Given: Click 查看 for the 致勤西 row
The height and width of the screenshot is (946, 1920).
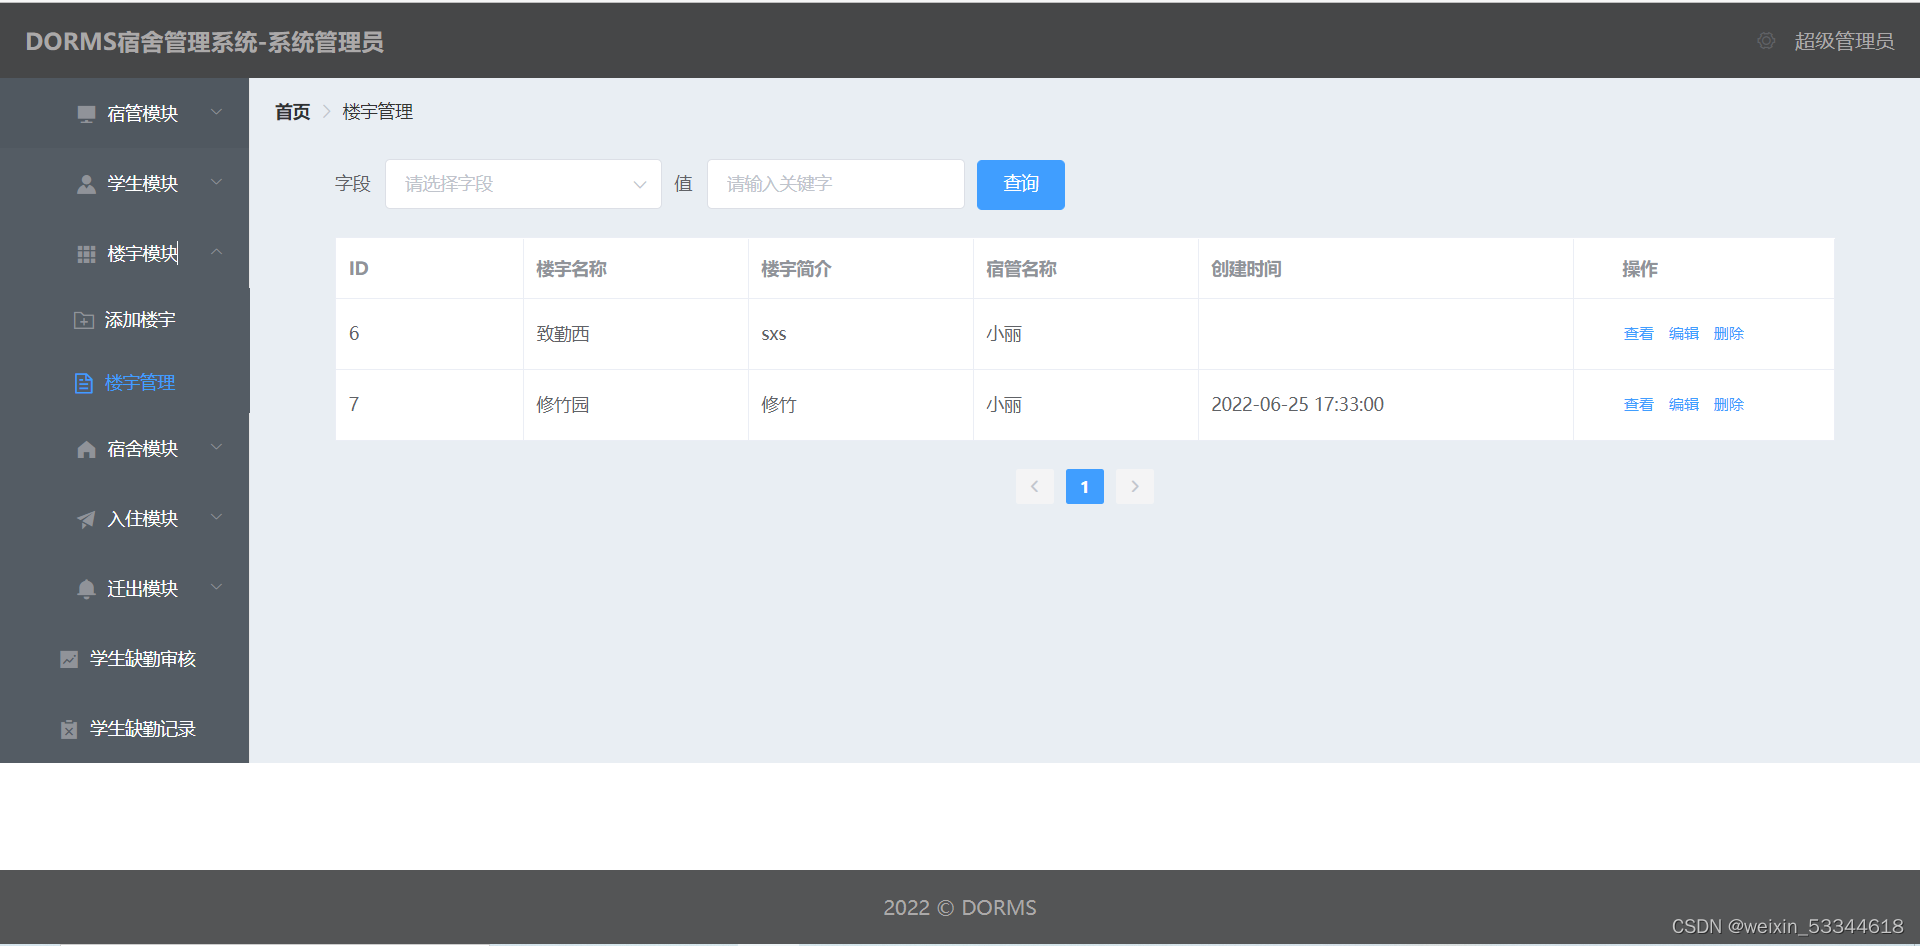Looking at the screenshot, I should click(x=1638, y=334).
